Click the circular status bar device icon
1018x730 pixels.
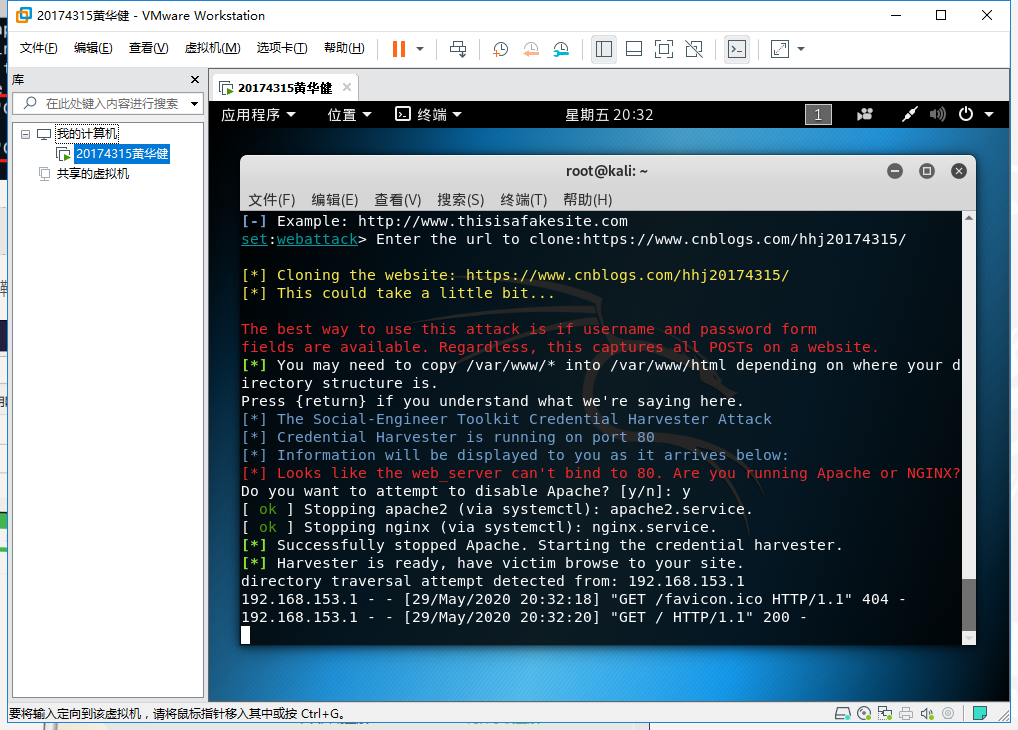[948, 713]
